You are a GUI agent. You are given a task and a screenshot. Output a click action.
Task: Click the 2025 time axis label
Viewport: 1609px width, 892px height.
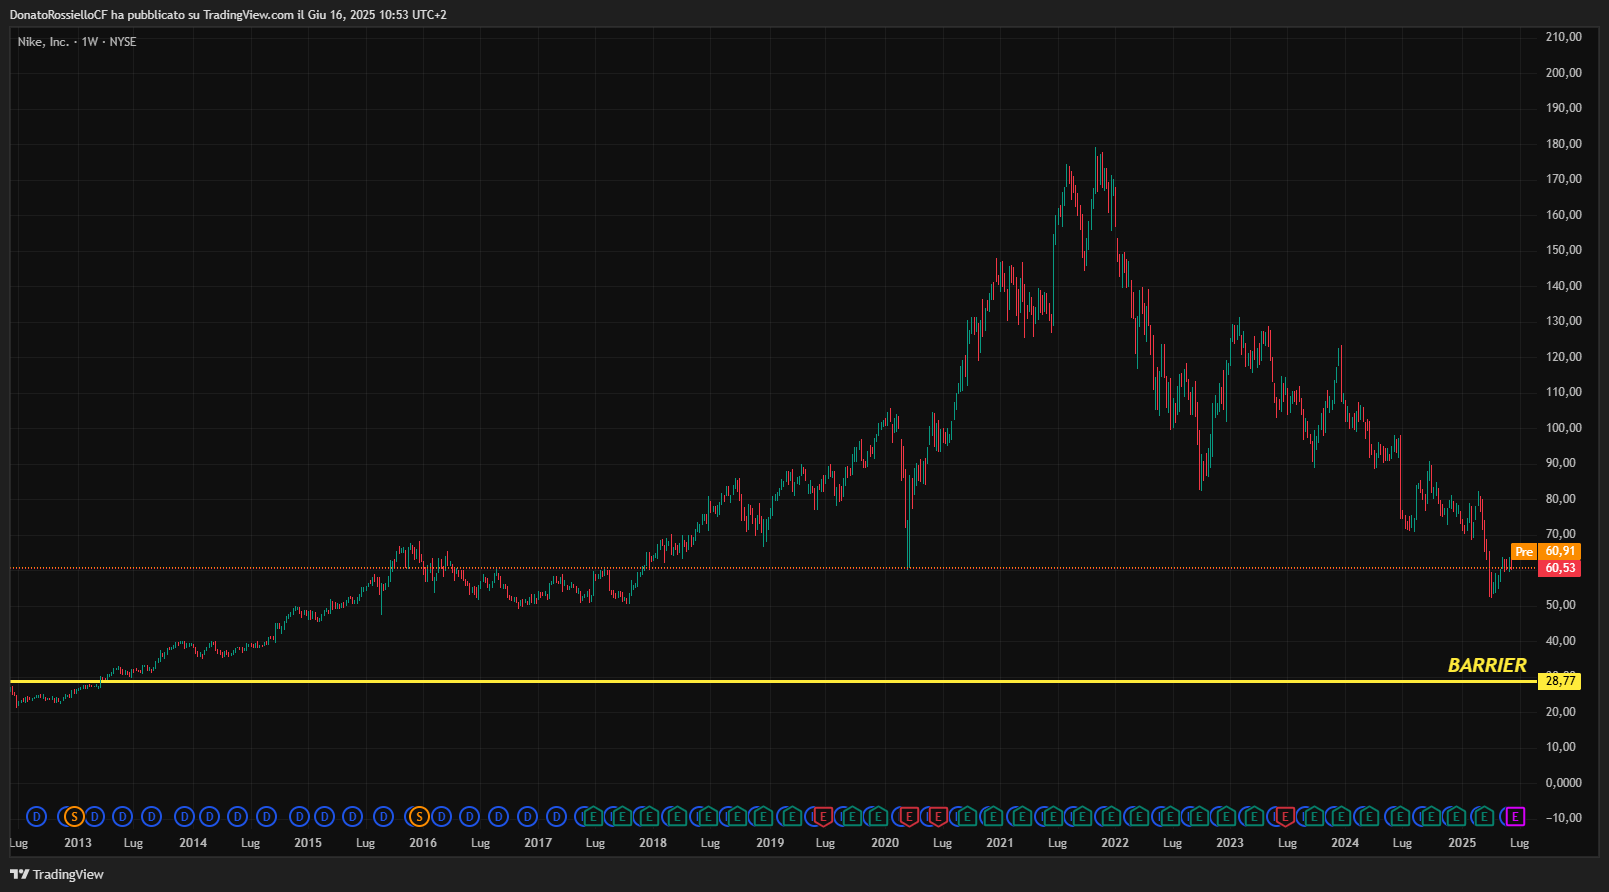coord(1462,843)
